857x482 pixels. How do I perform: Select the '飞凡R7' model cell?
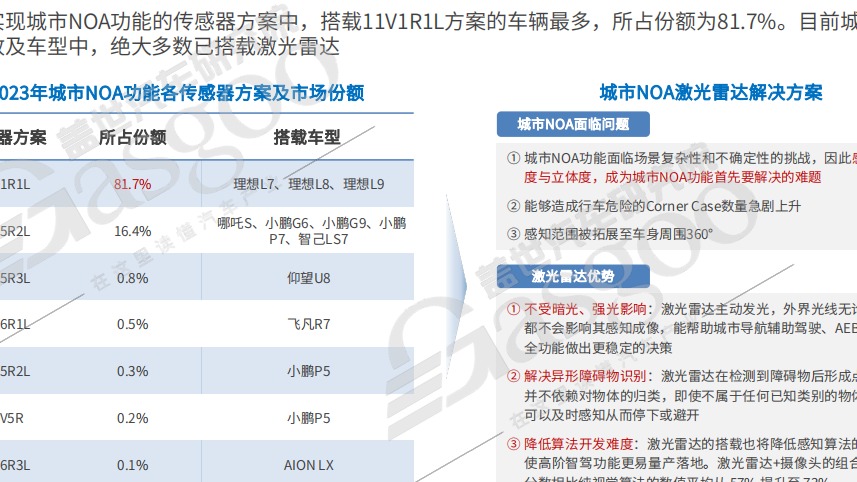point(308,324)
